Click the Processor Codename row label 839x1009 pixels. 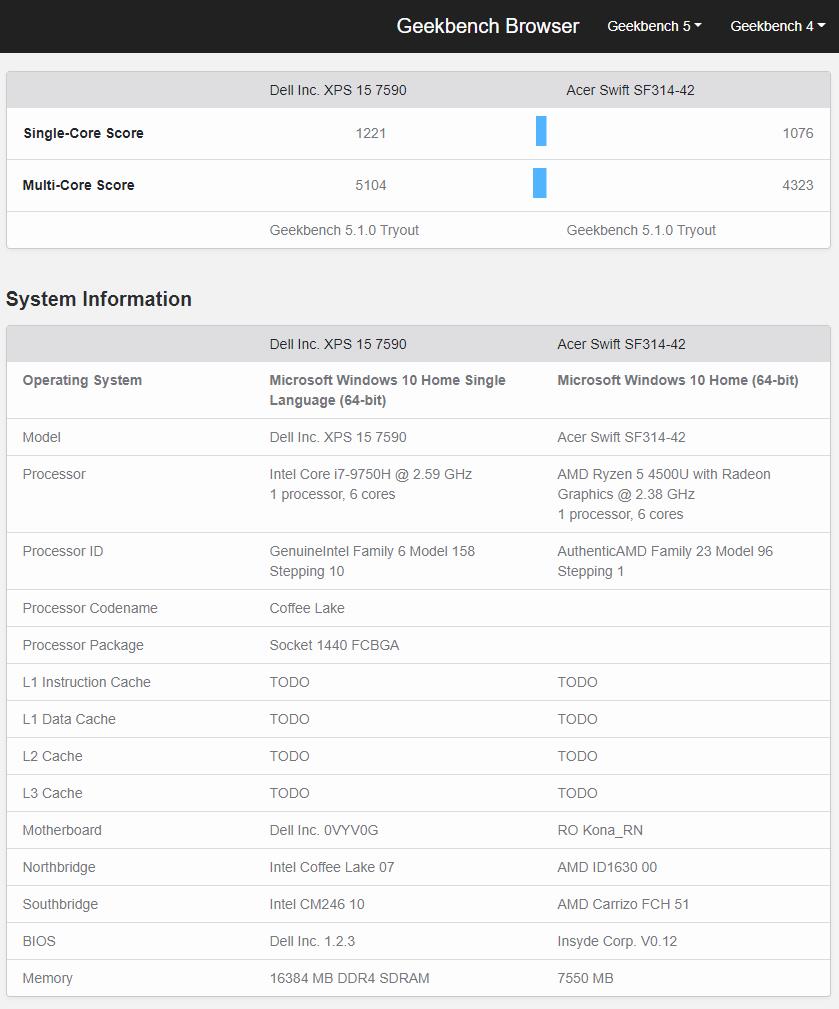pos(90,608)
